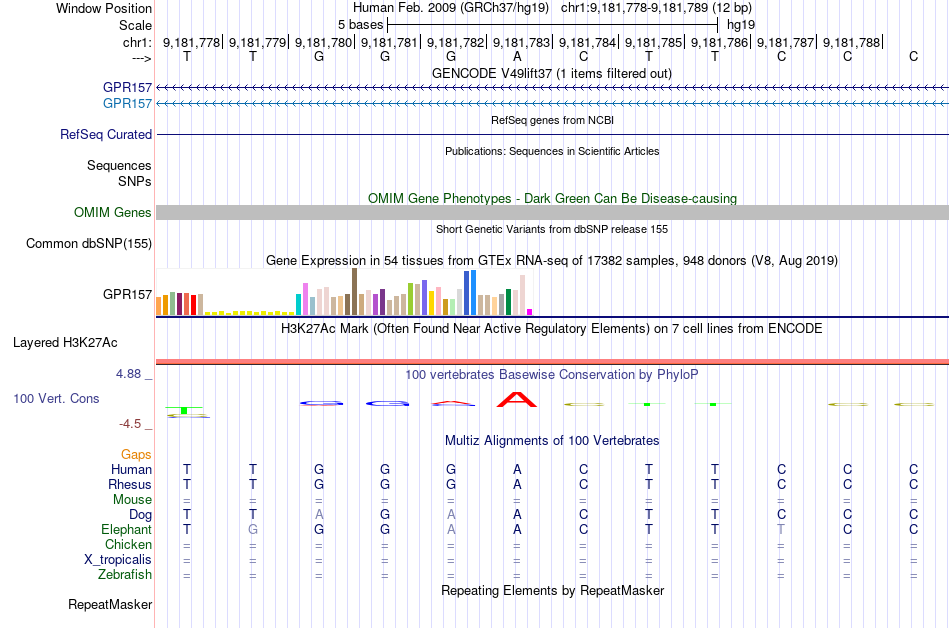Select the Human species label
Viewport: 950px width, 628px height.
coord(131,469)
